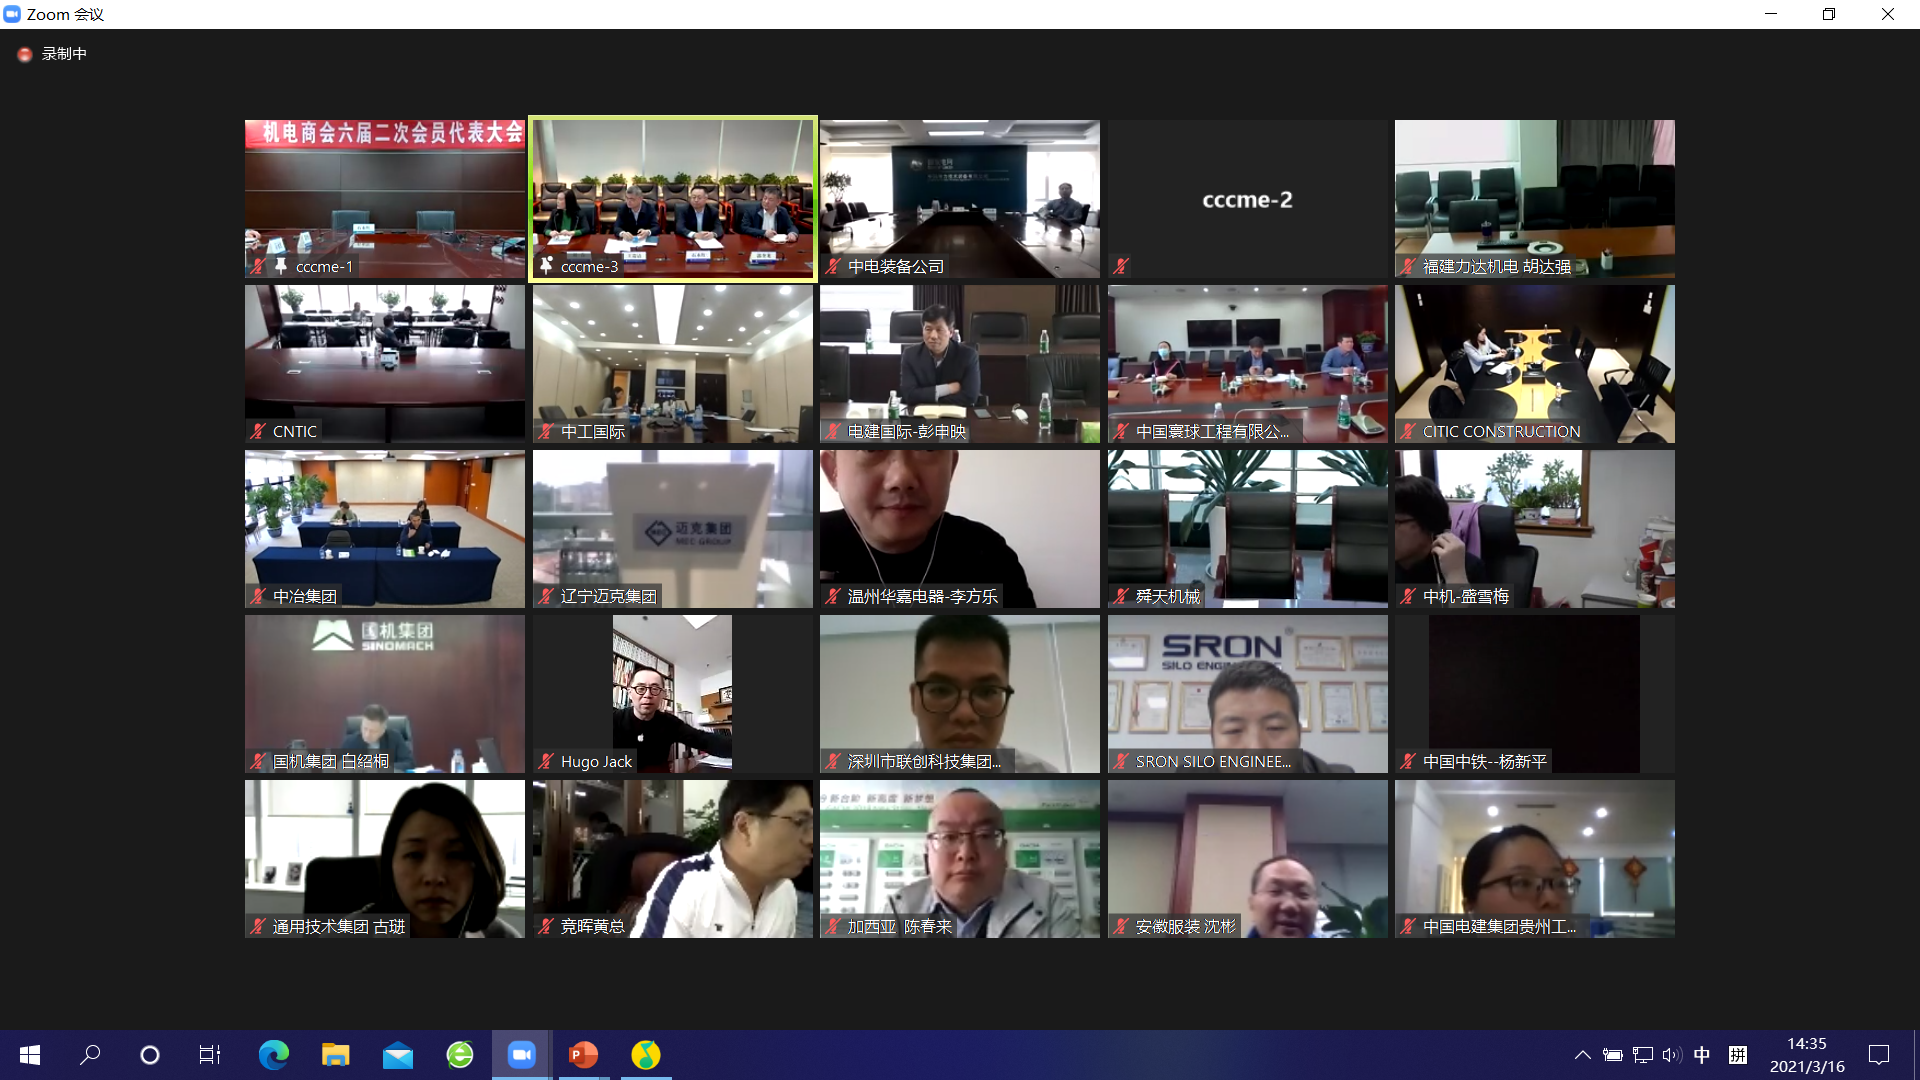Open File Explorer from taskbar

click(x=335, y=1055)
